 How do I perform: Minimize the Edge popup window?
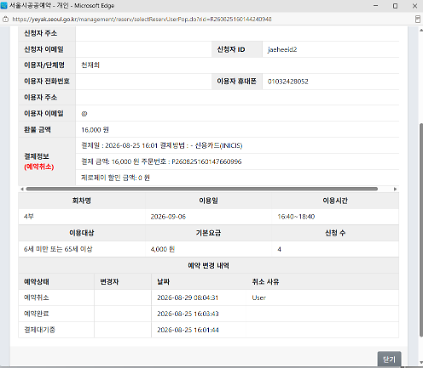coord(376,6)
